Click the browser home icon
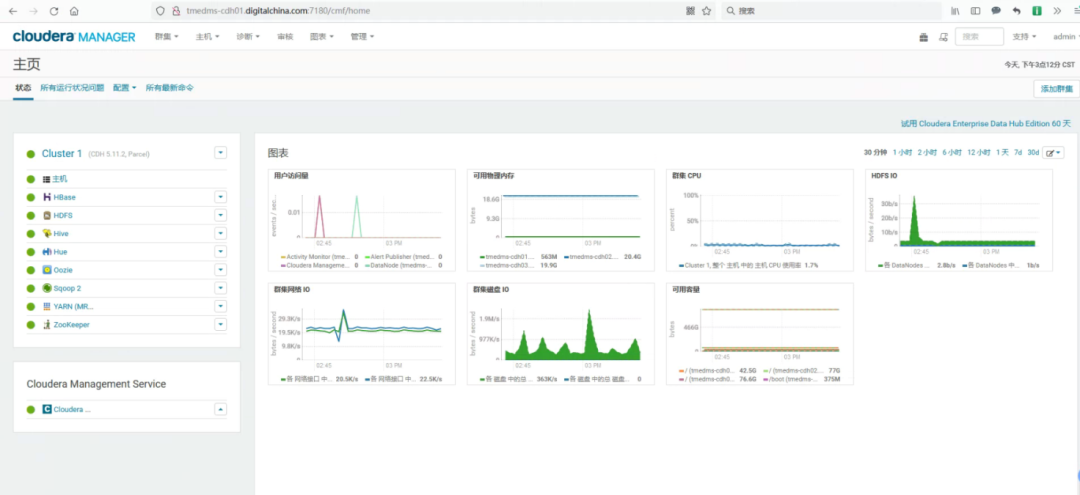The height and width of the screenshot is (495, 1080). pos(75,11)
